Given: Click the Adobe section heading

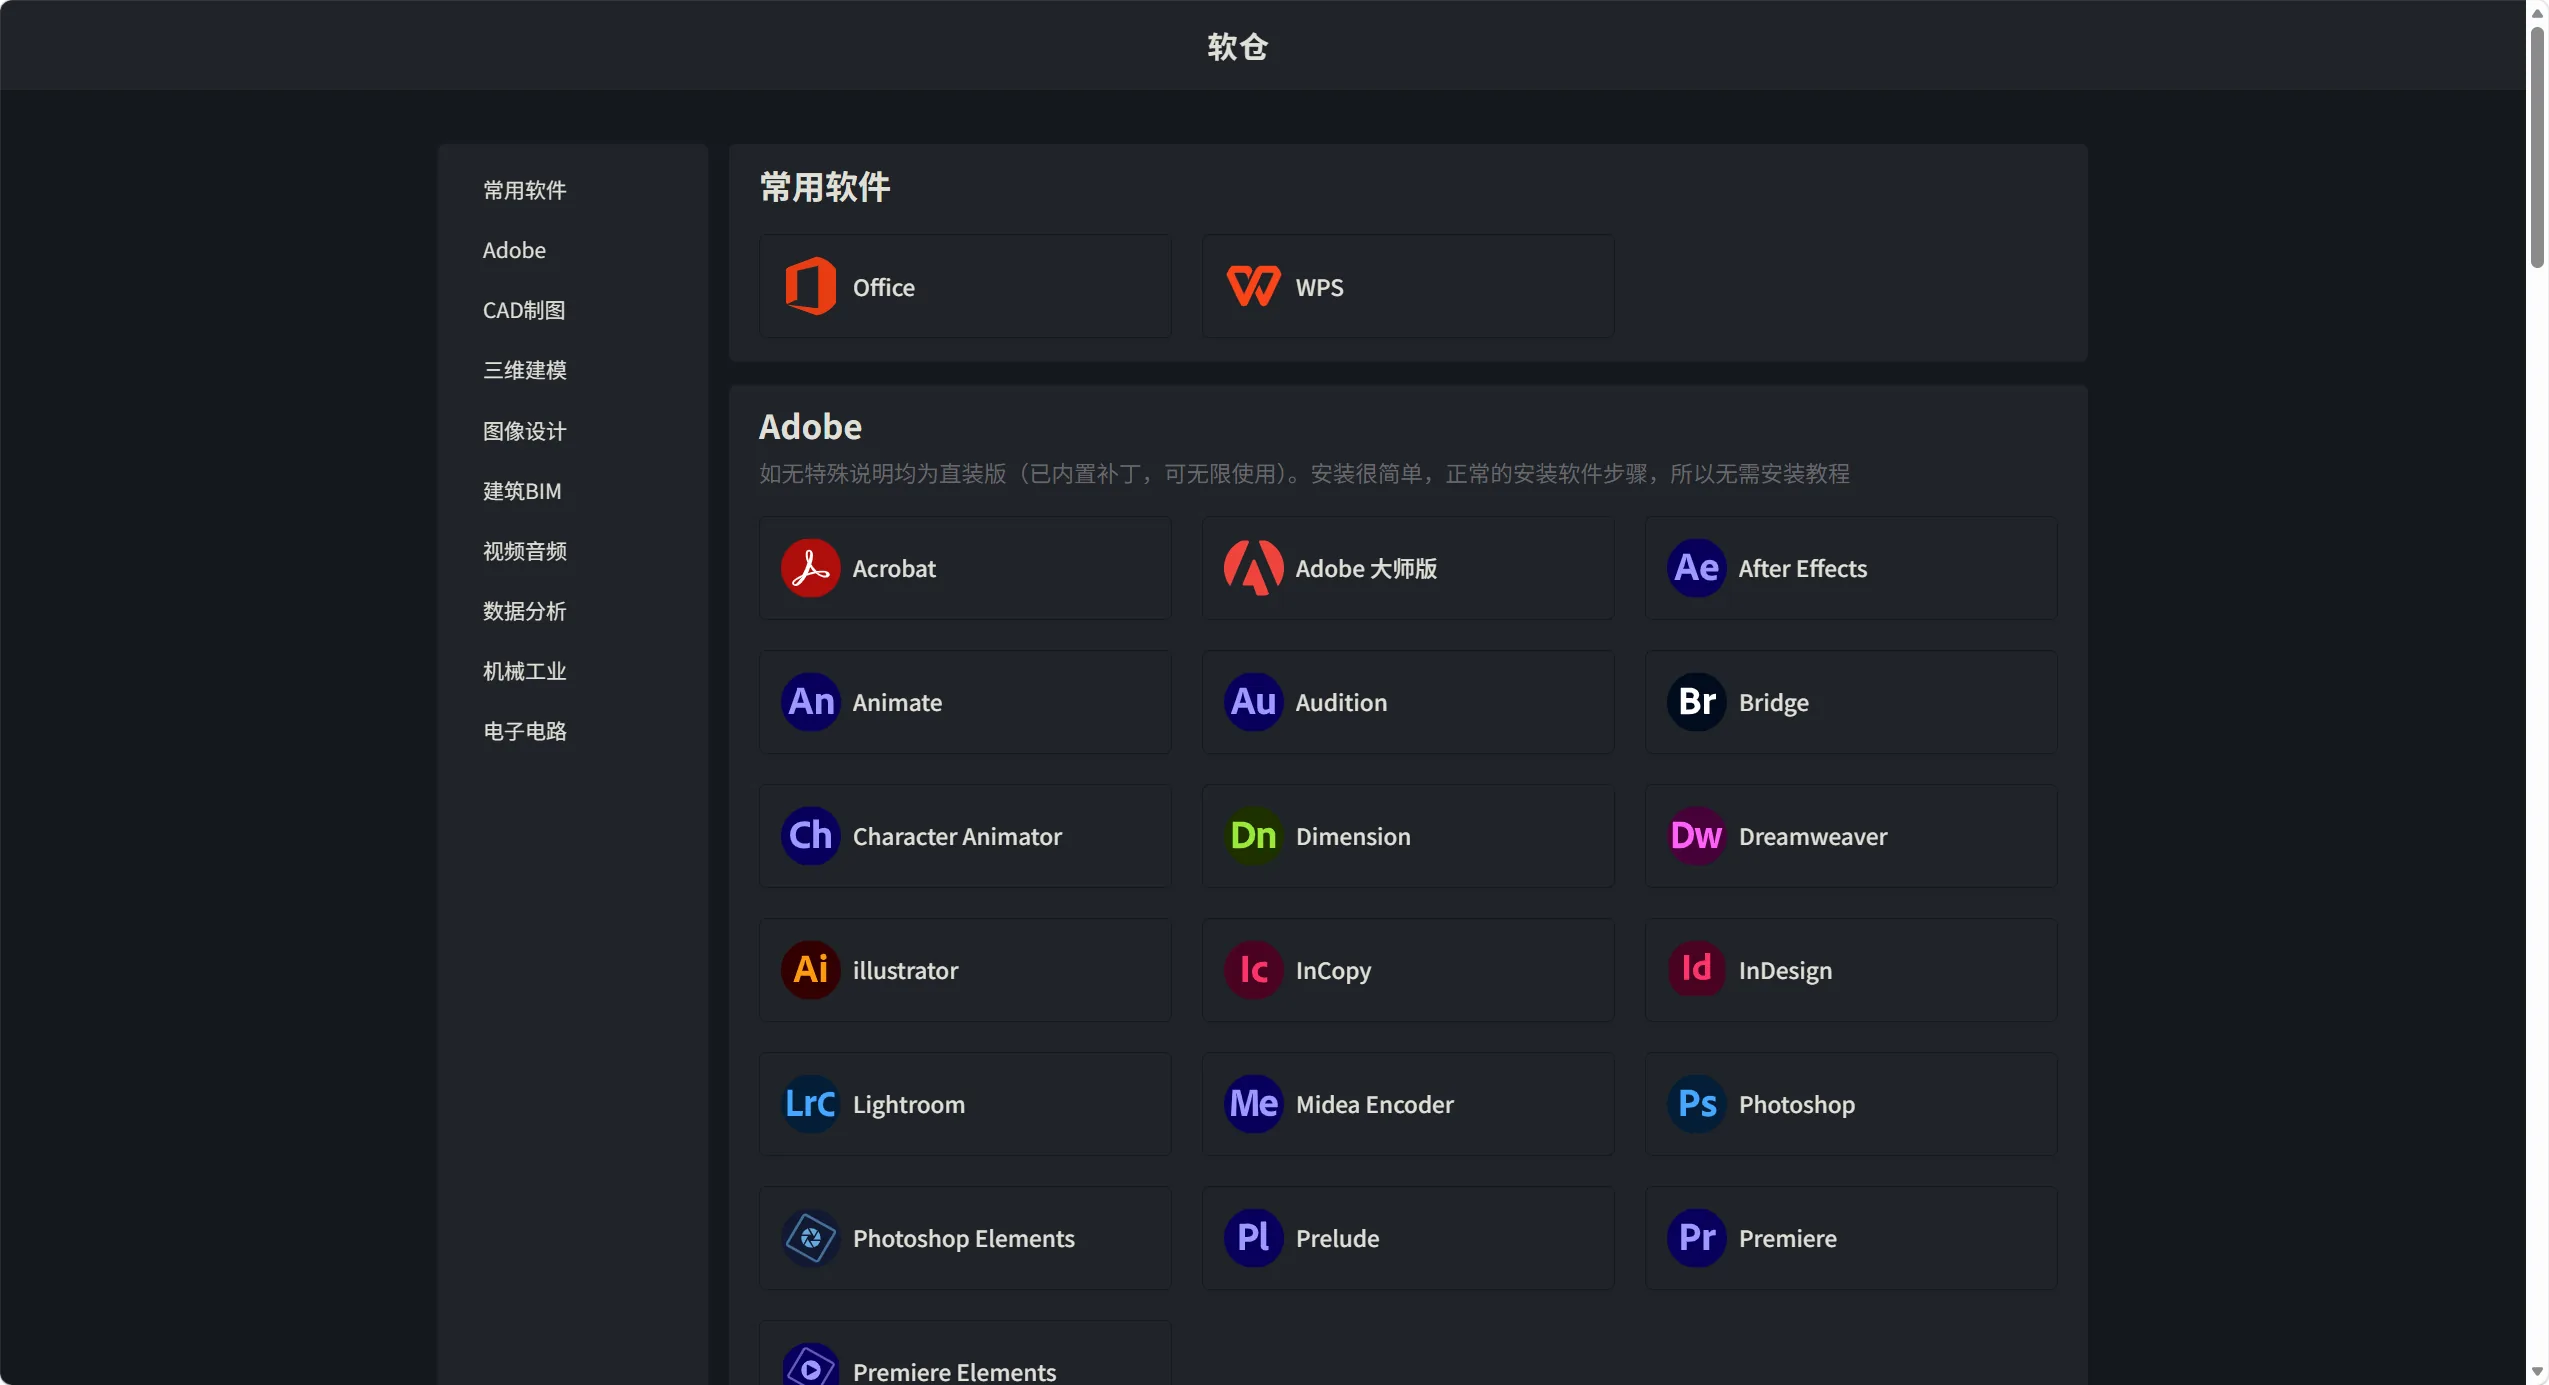Looking at the screenshot, I should click(810, 427).
